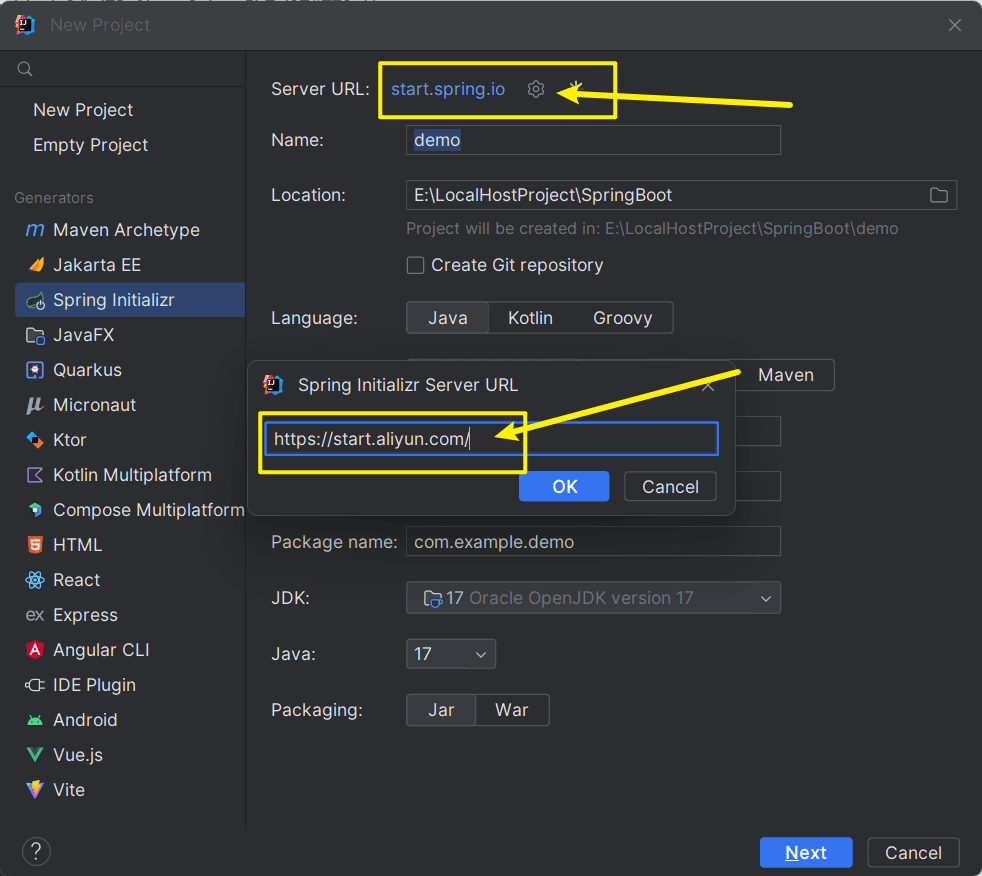Switch packaging to War

coord(512,710)
